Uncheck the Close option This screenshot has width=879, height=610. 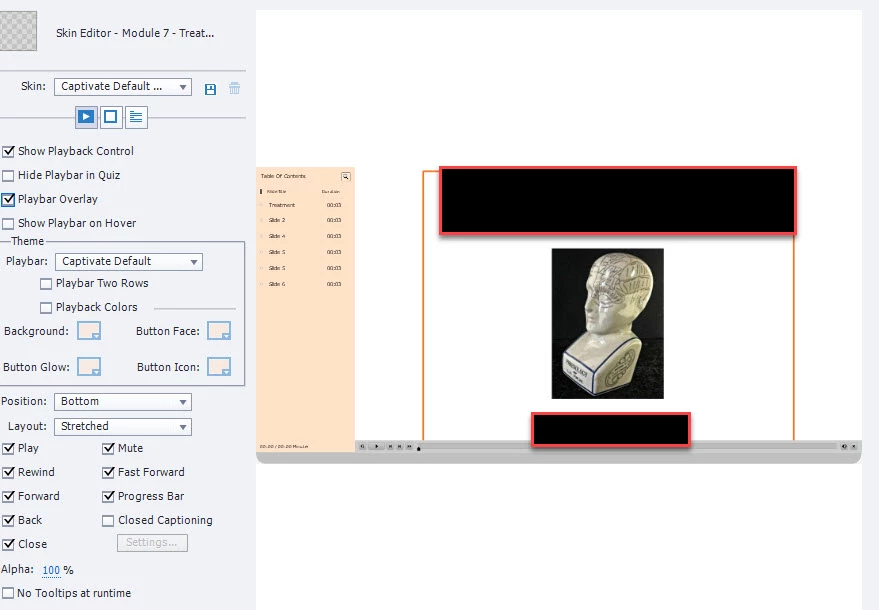[x=8, y=544]
